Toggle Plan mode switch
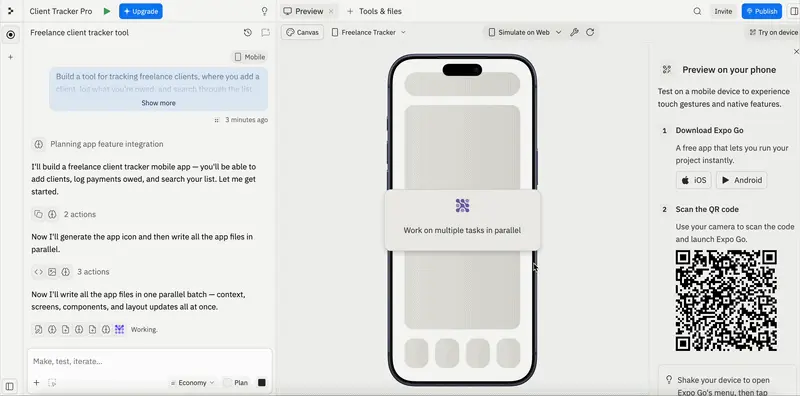The width and height of the screenshot is (800, 396). 227,383
